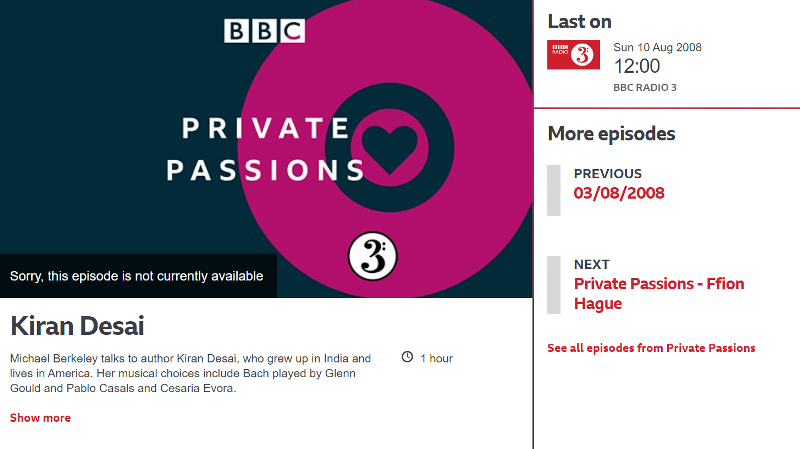Click the 'not currently available' notice
This screenshot has width=800, height=449.
(137, 276)
